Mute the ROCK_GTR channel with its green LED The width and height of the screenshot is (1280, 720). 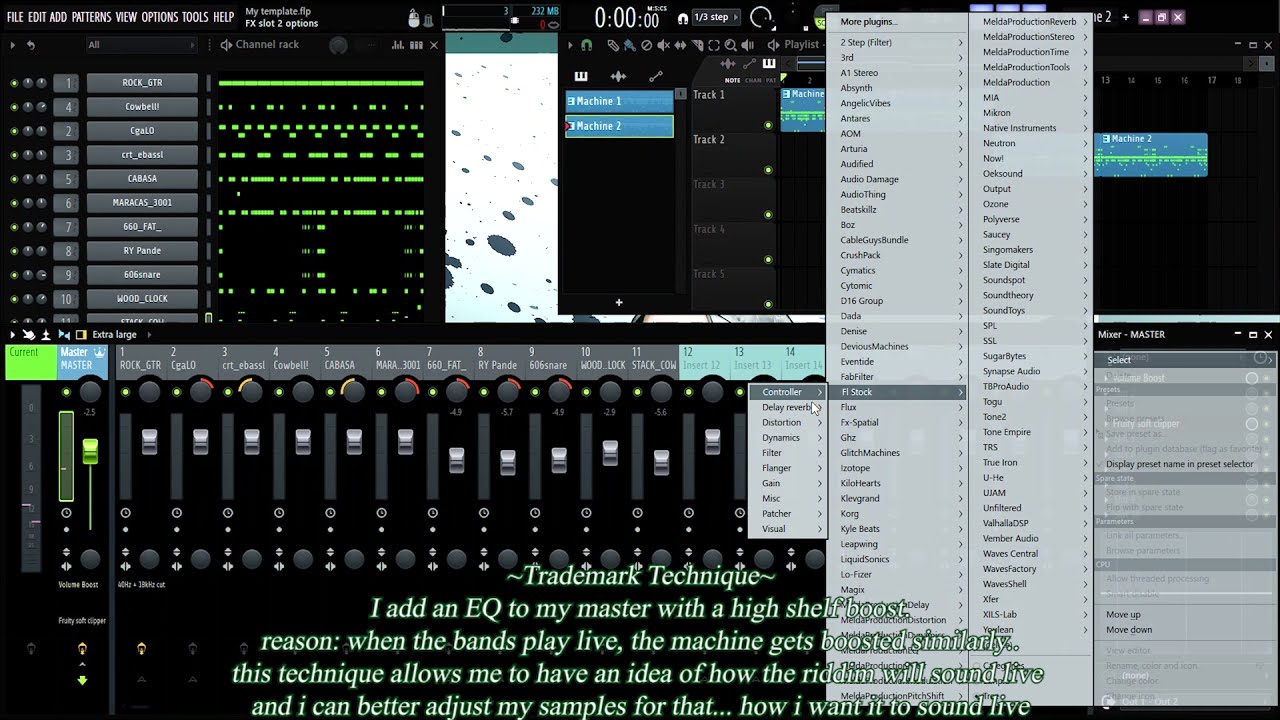tap(14, 83)
